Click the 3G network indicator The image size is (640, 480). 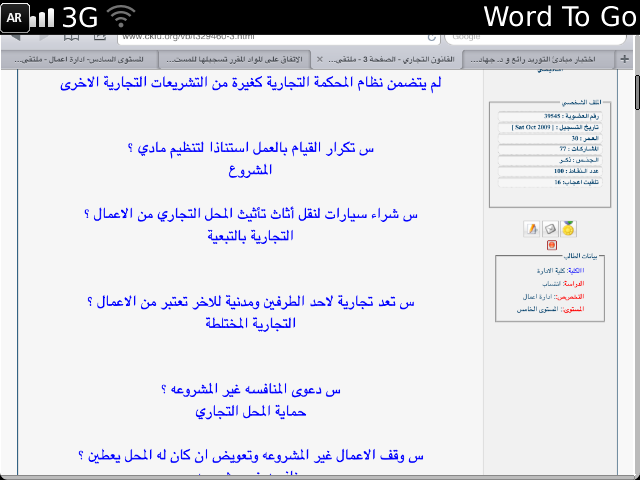pyautogui.click(x=80, y=18)
